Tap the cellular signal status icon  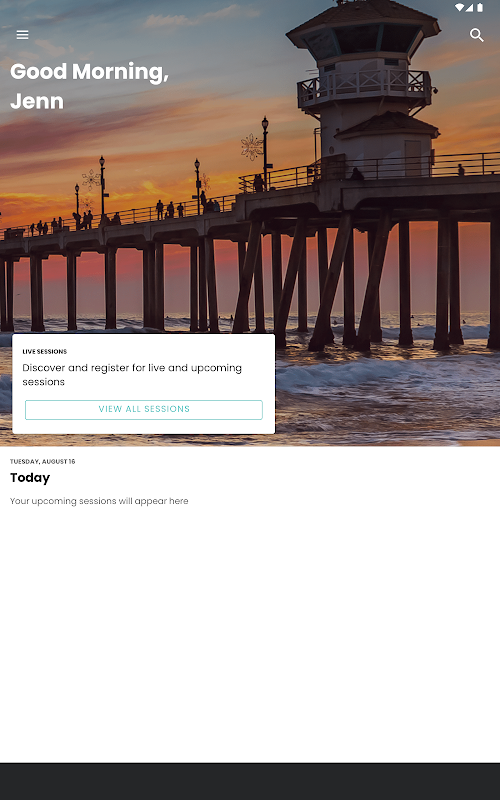469,7
